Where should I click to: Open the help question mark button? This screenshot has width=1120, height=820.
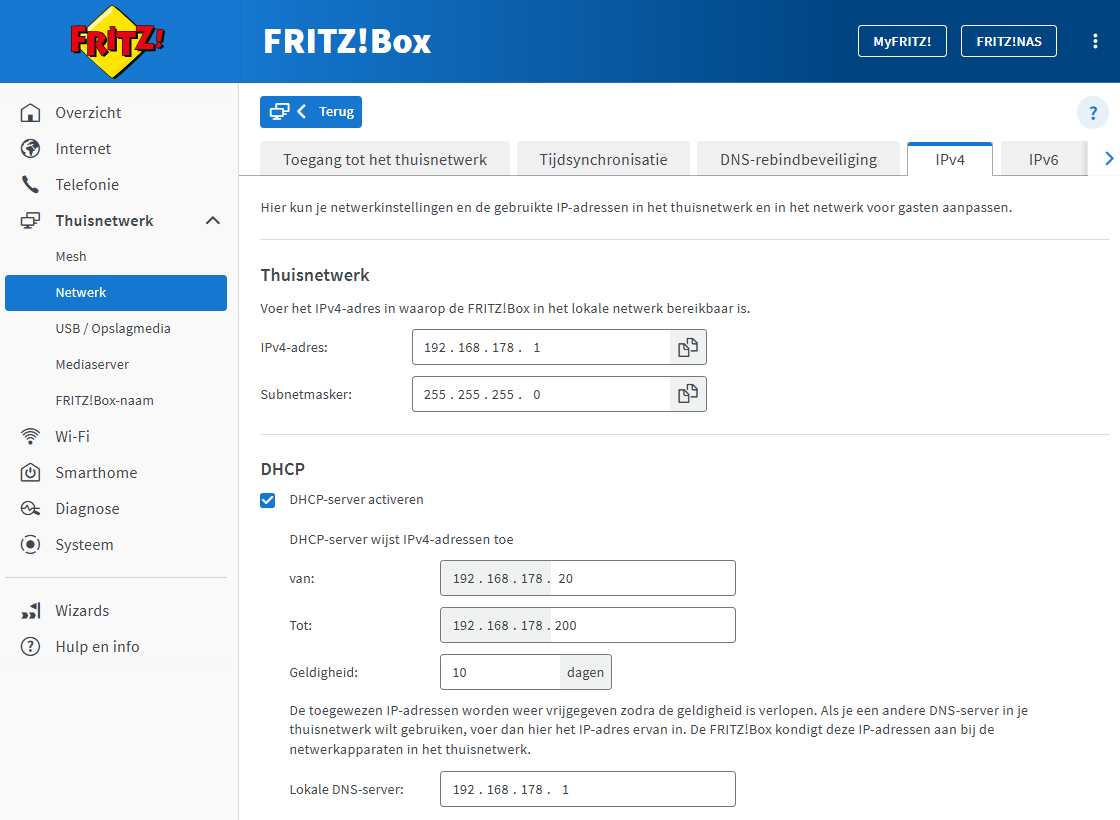pyautogui.click(x=1092, y=113)
